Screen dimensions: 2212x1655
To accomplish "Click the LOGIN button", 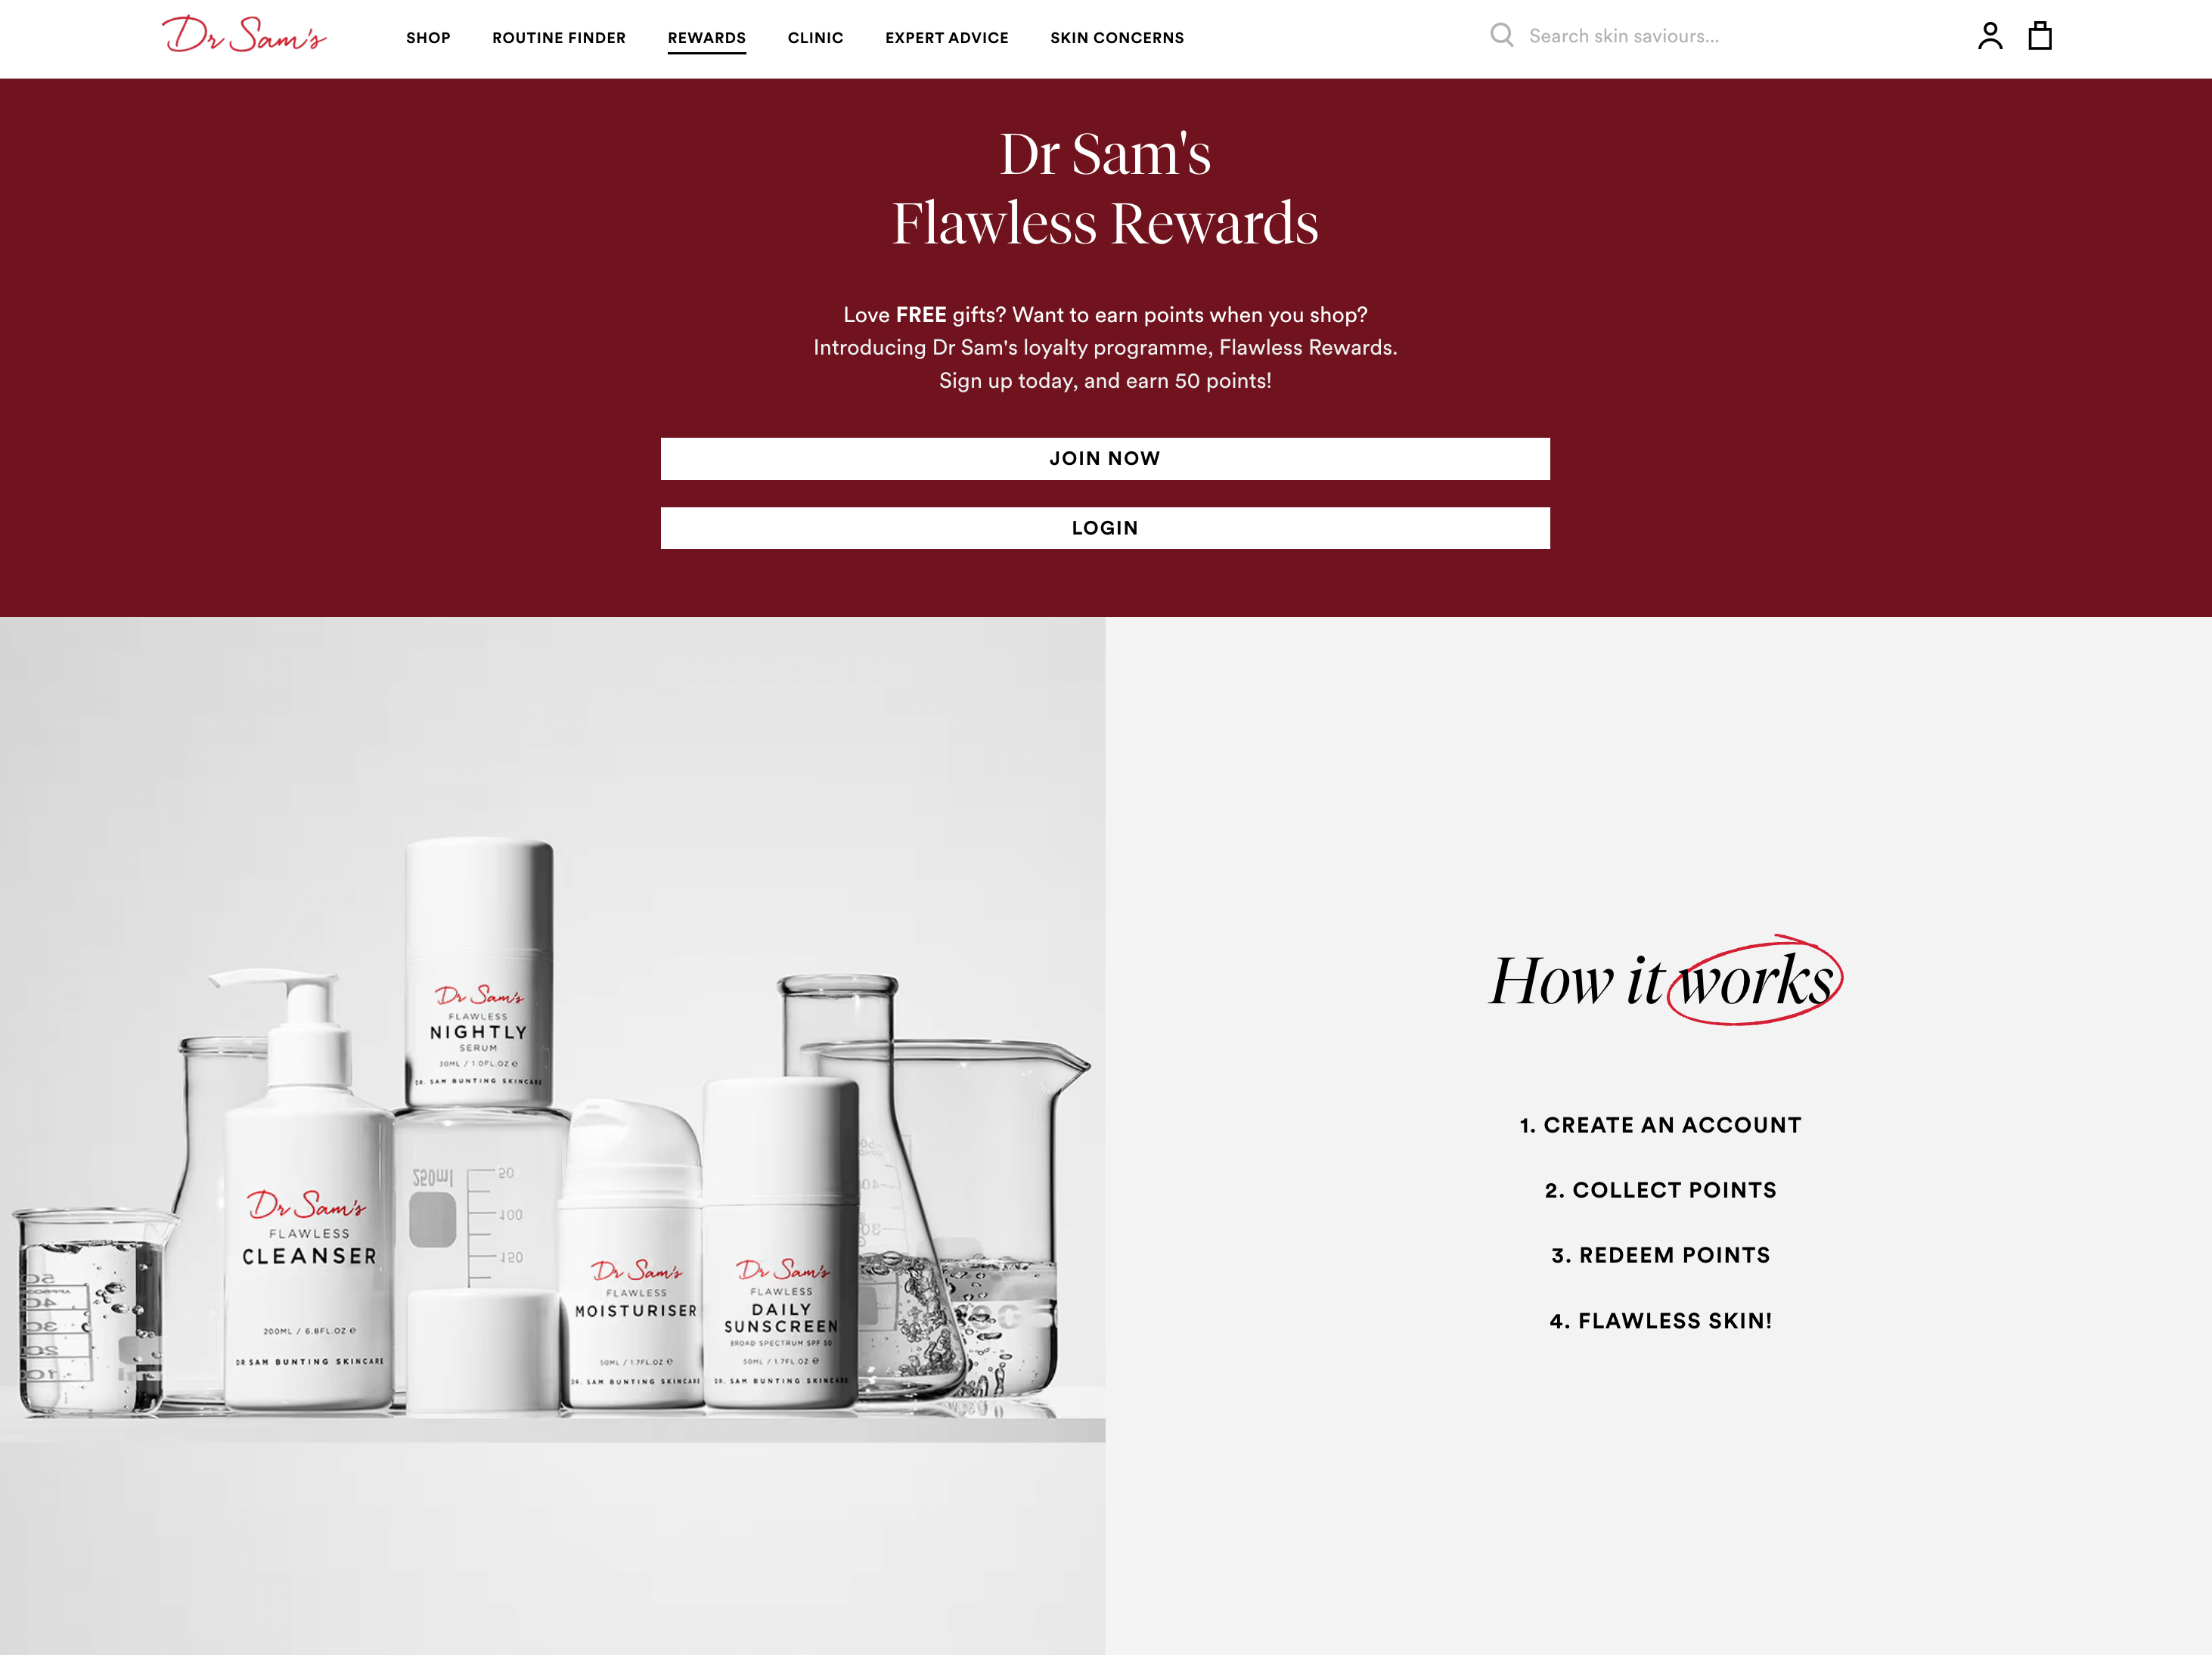I will pyautogui.click(x=1106, y=527).
